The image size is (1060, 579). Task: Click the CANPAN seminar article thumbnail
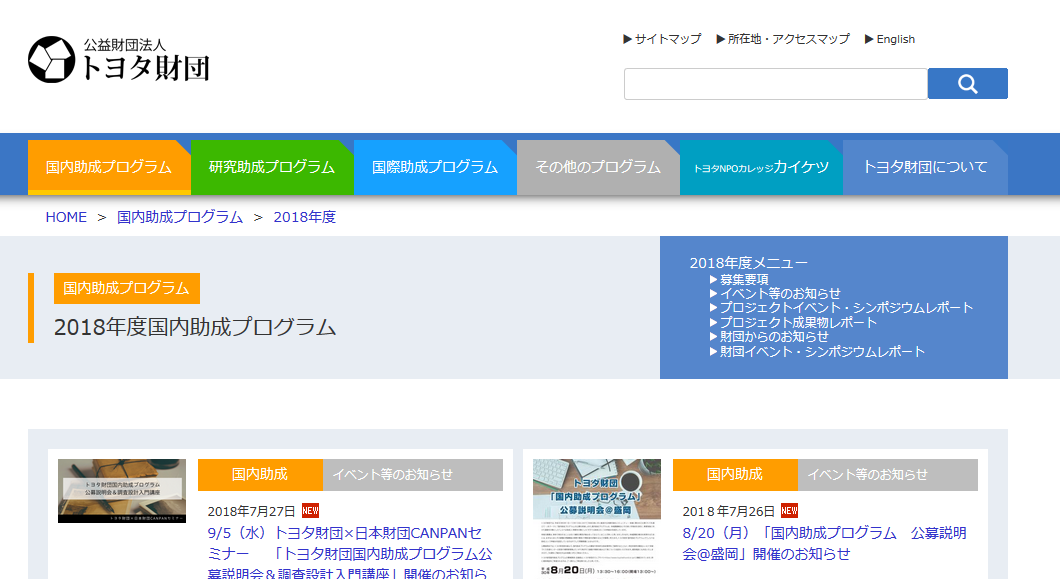pyautogui.click(x=122, y=491)
